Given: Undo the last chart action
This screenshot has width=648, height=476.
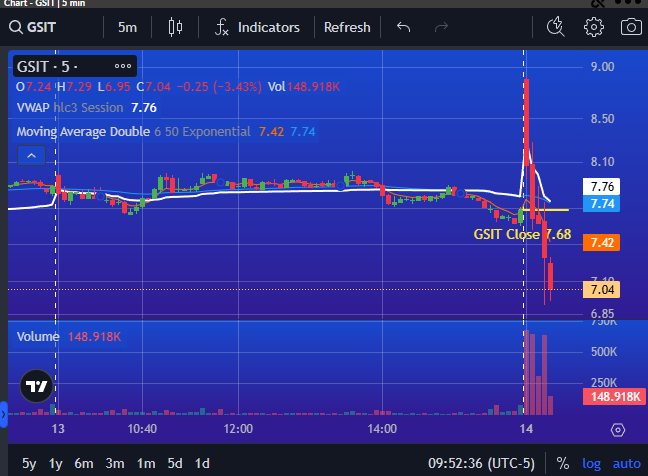Looking at the screenshot, I should 403,27.
